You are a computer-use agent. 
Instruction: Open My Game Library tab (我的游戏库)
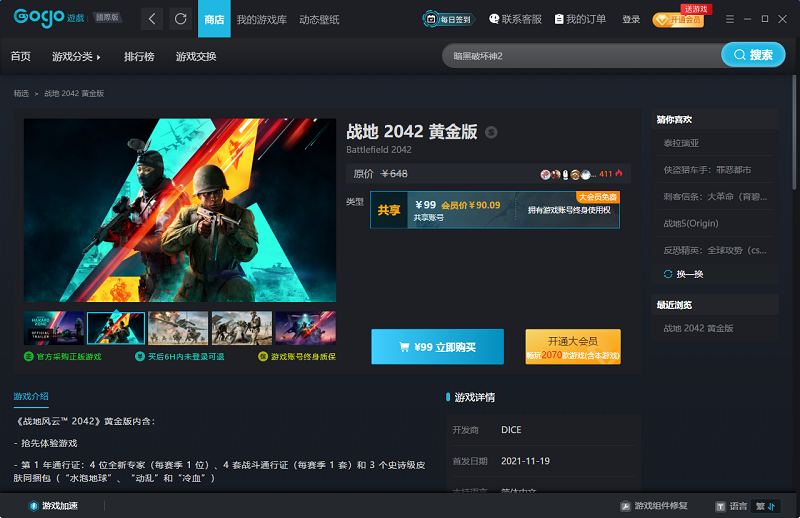tap(262, 19)
